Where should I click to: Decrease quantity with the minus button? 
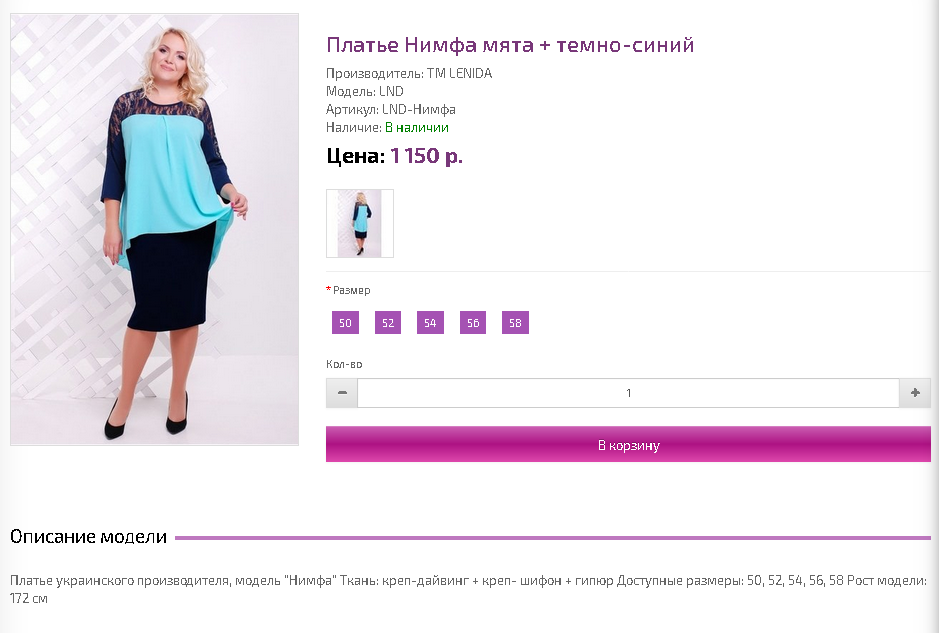pos(342,393)
